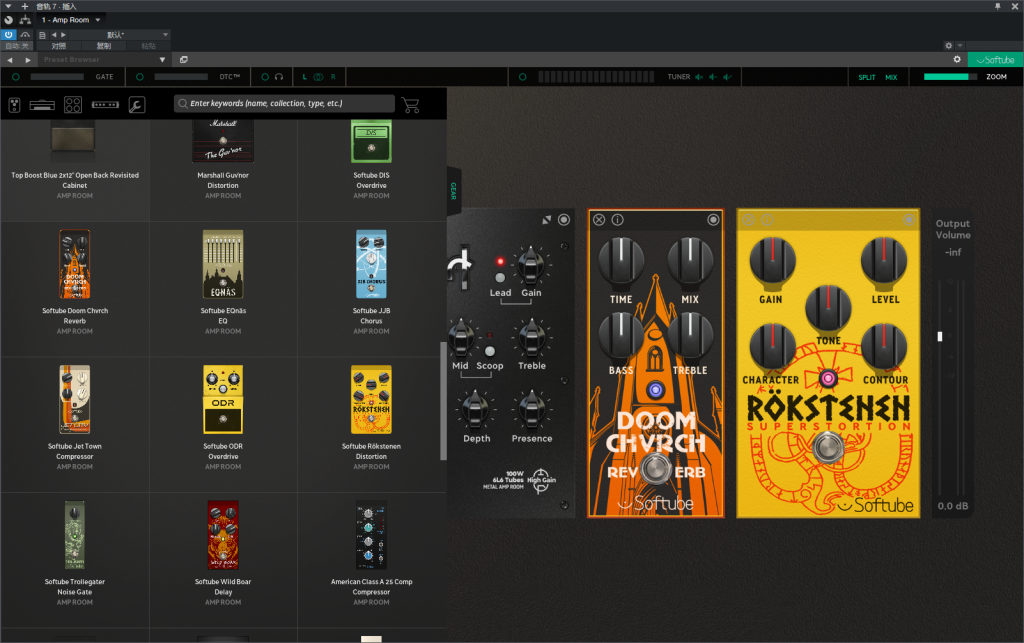Select Softube EQnäs EQ thumbnail
Screen dimensions: 1024x643
(x=223, y=264)
